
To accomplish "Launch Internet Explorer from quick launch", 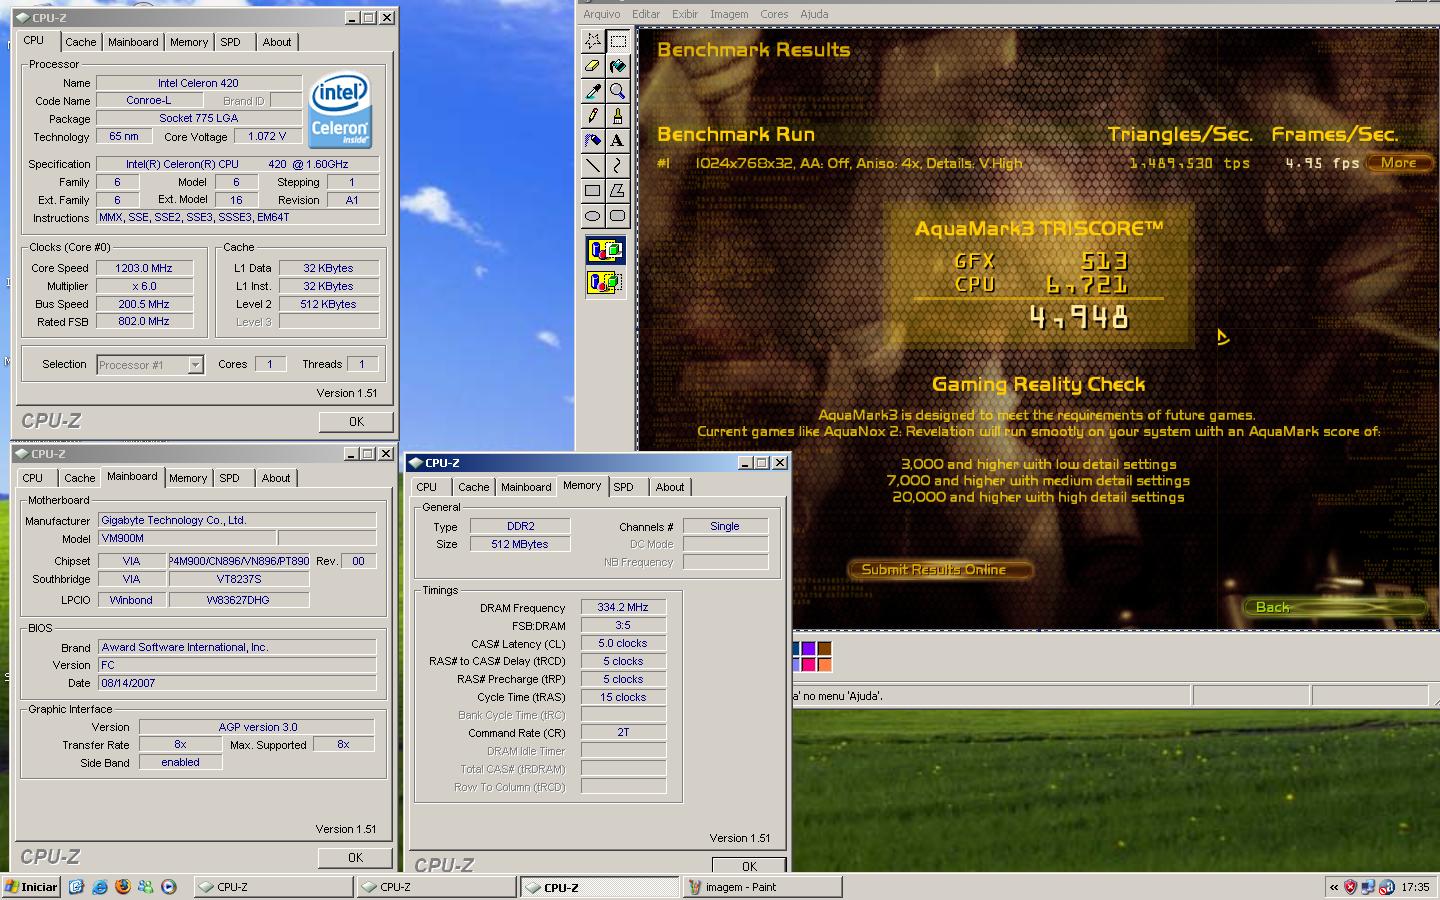I will coord(100,887).
